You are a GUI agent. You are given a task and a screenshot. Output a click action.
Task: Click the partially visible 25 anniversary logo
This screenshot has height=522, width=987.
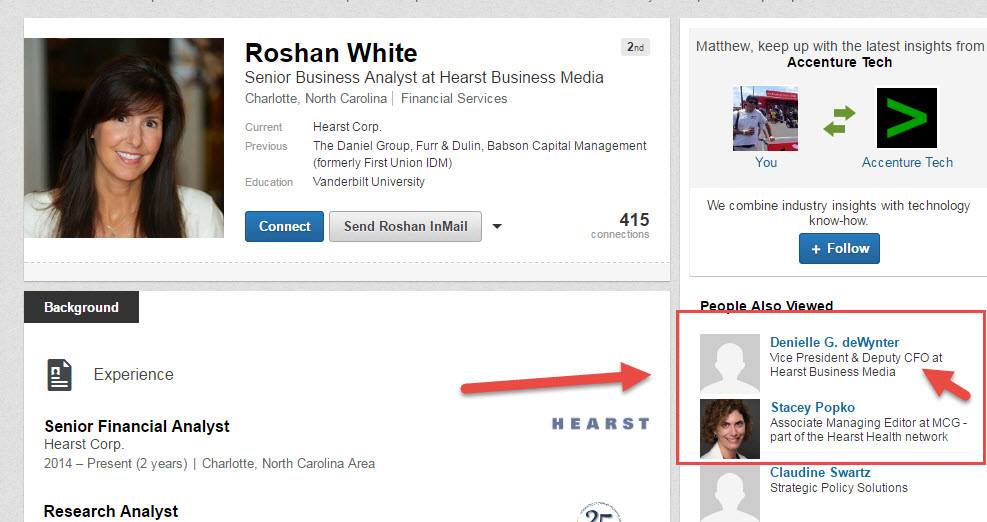[599, 512]
